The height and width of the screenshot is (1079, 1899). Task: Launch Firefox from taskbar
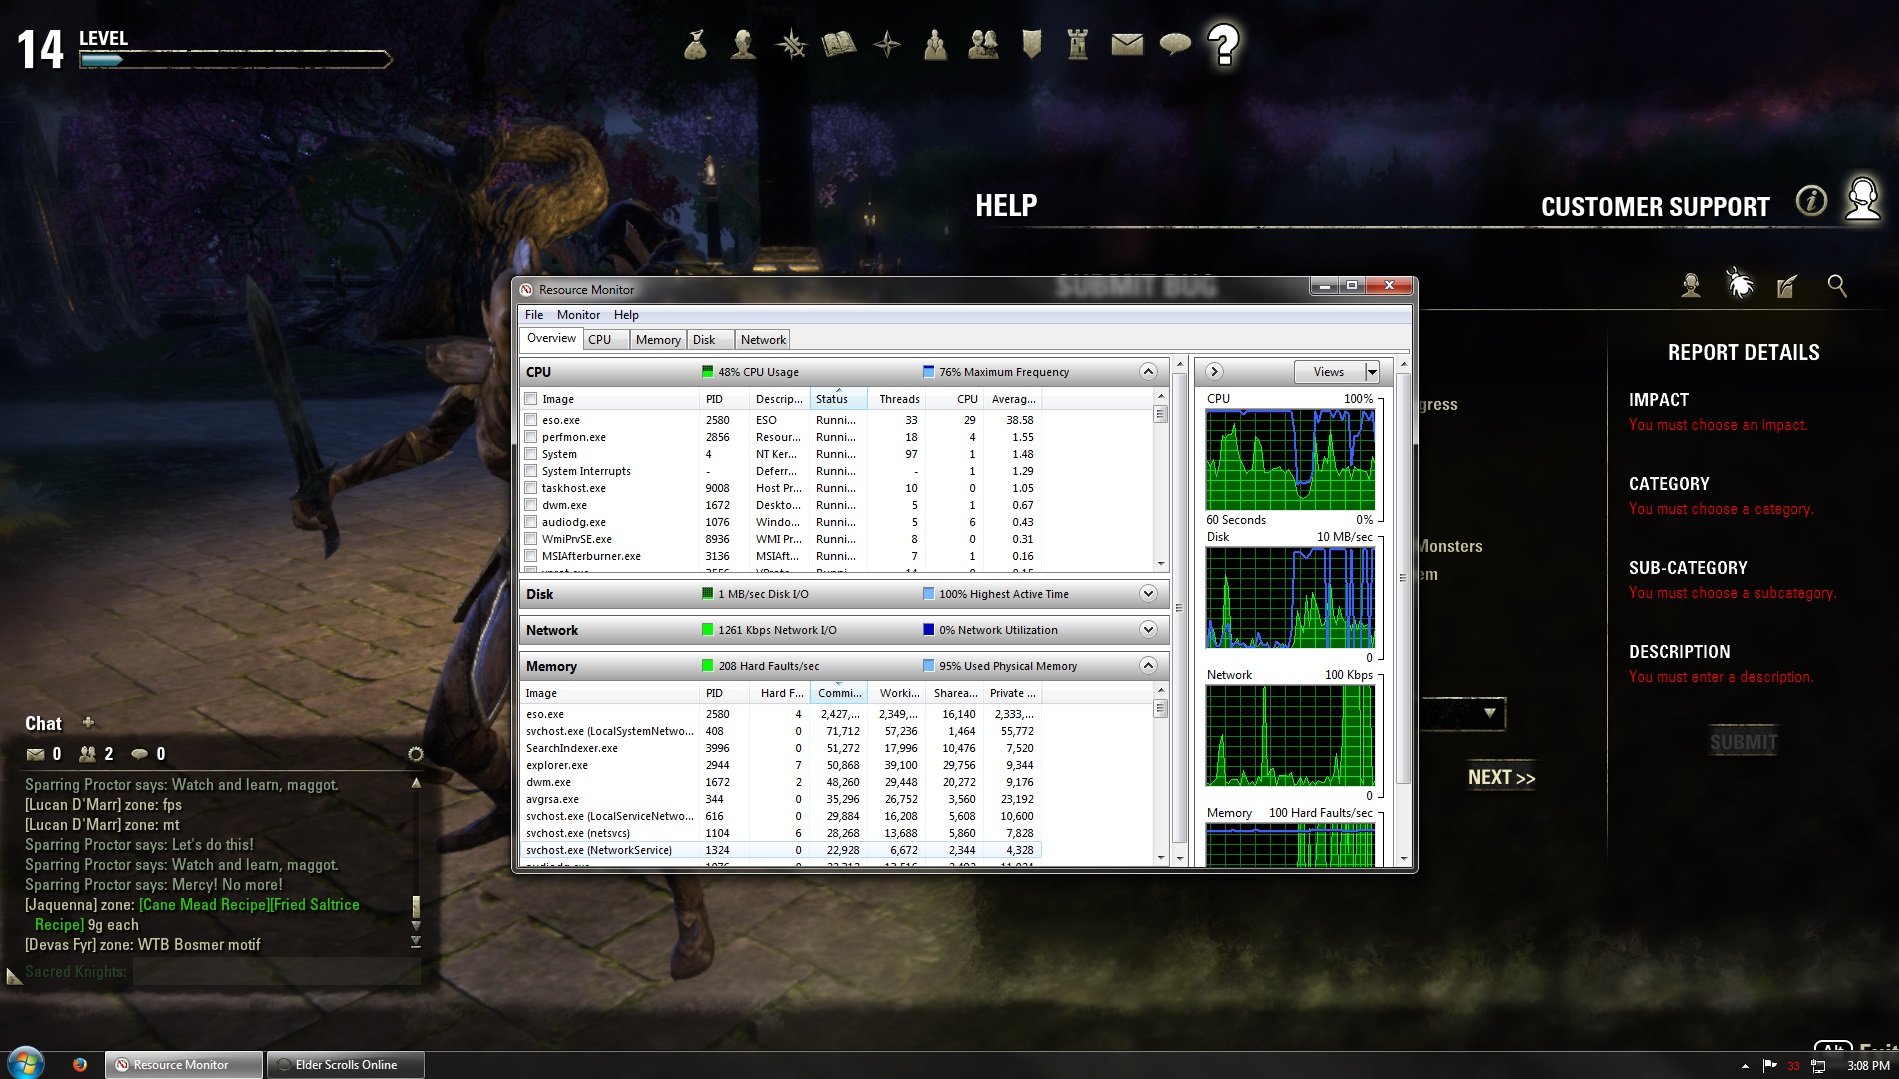pos(80,1064)
